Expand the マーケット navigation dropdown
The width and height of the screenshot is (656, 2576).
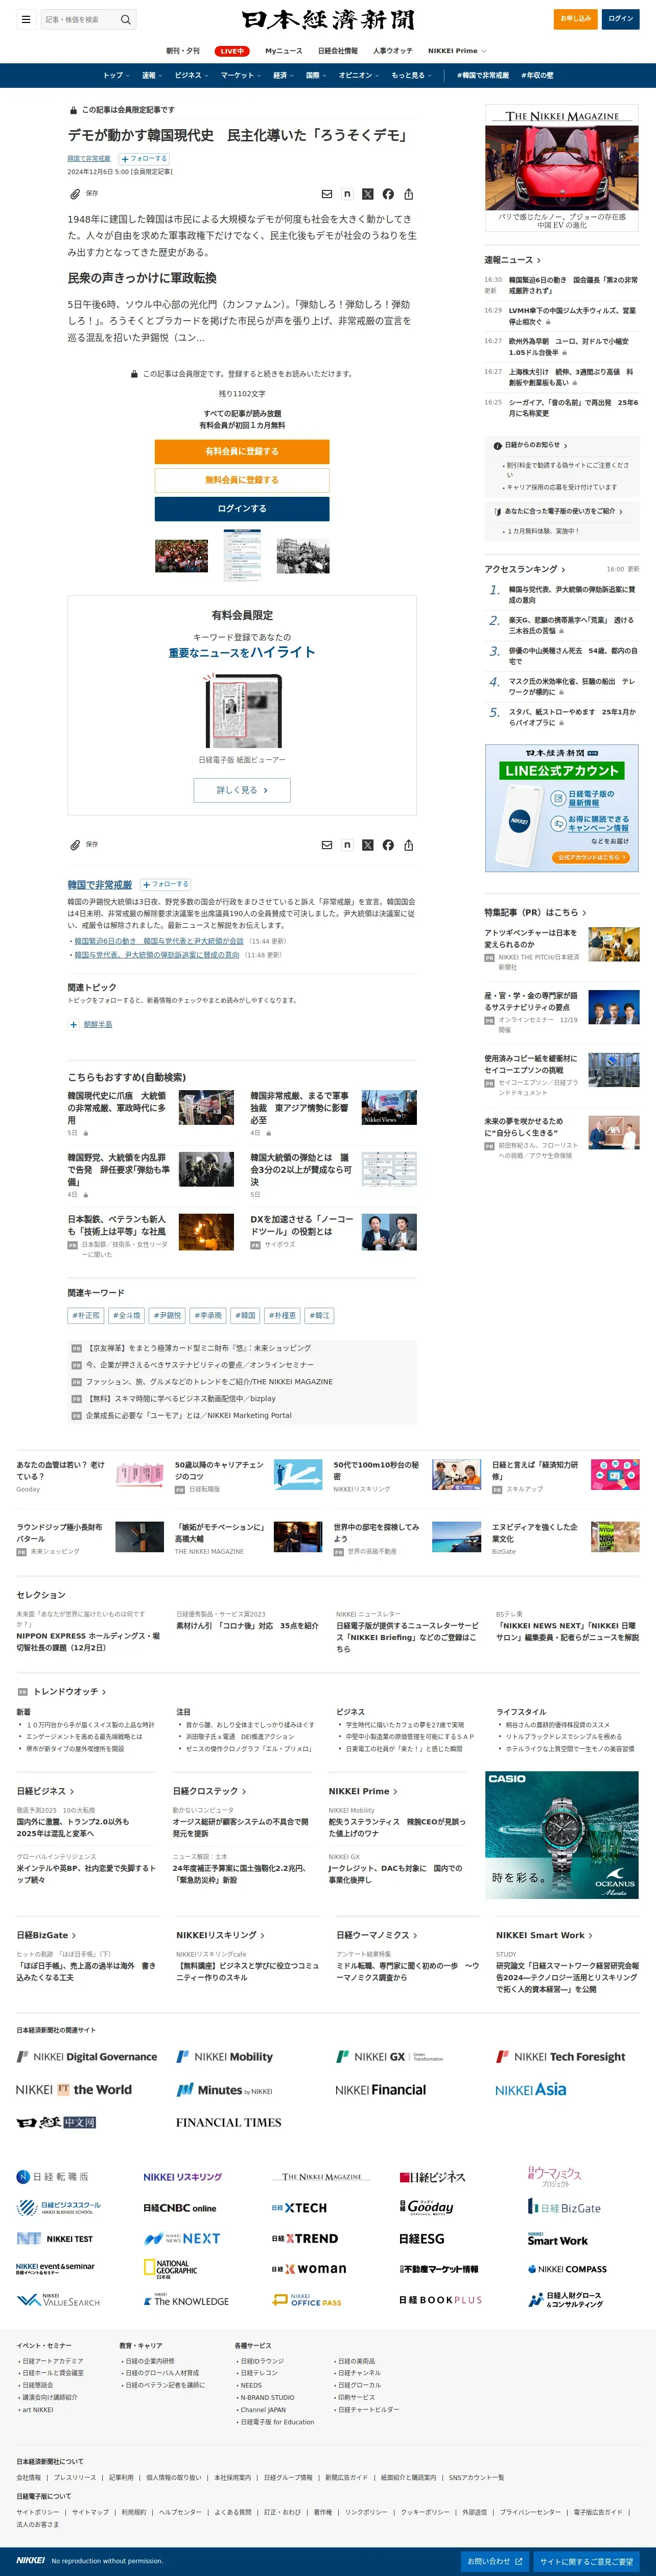(x=241, y=75)
